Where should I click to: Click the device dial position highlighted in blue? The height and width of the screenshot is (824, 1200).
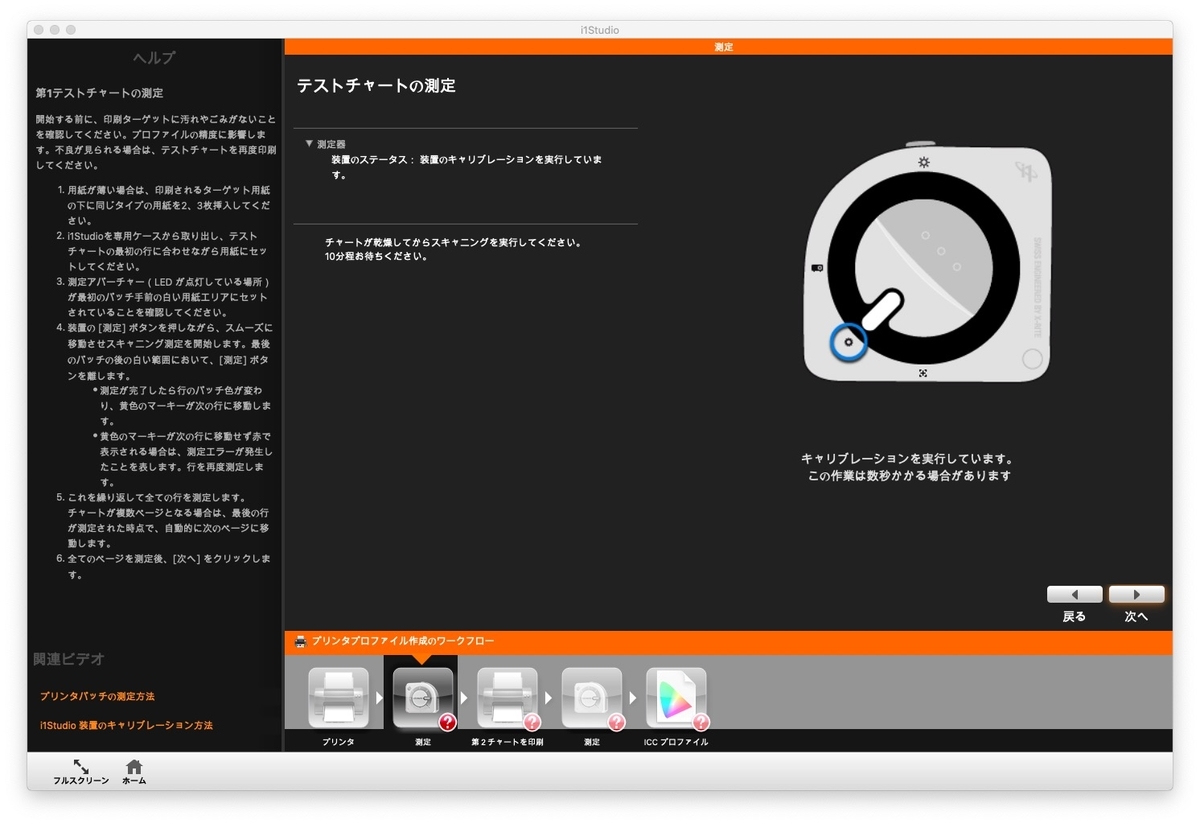(848, 342)
